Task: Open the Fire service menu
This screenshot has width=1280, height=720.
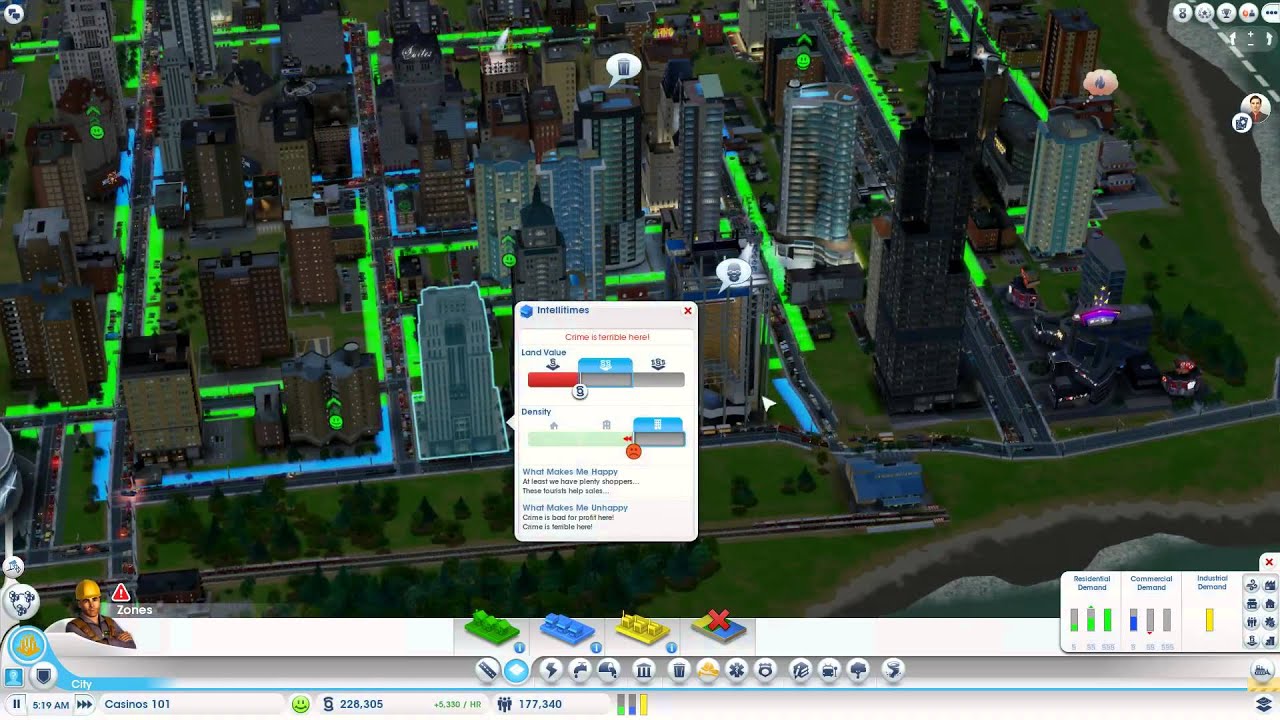Action: click(x=708, y=670)
